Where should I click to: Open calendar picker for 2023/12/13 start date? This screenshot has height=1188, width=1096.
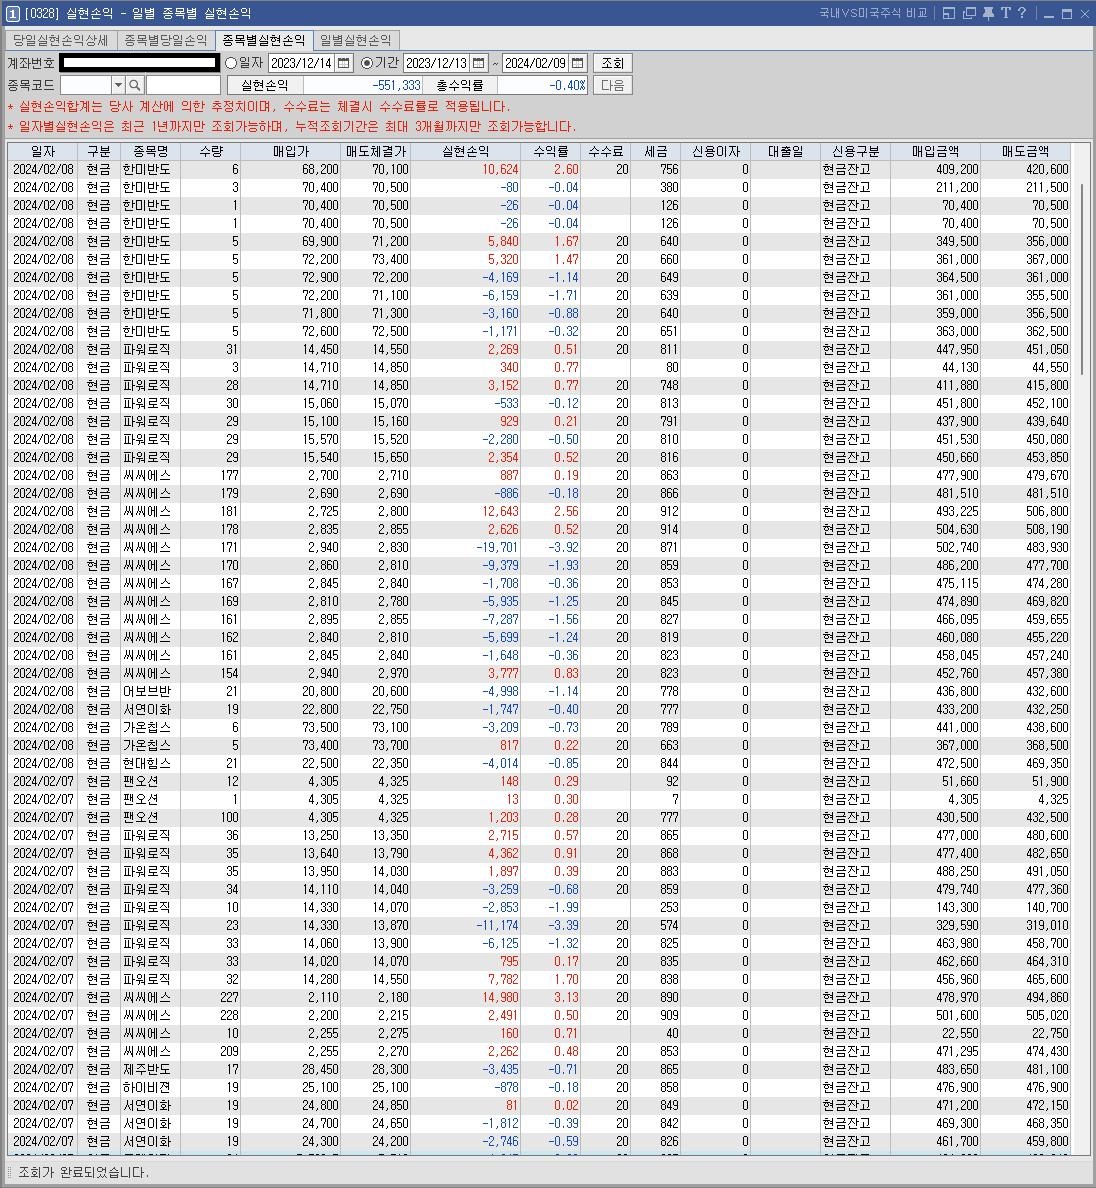[479, 63]
